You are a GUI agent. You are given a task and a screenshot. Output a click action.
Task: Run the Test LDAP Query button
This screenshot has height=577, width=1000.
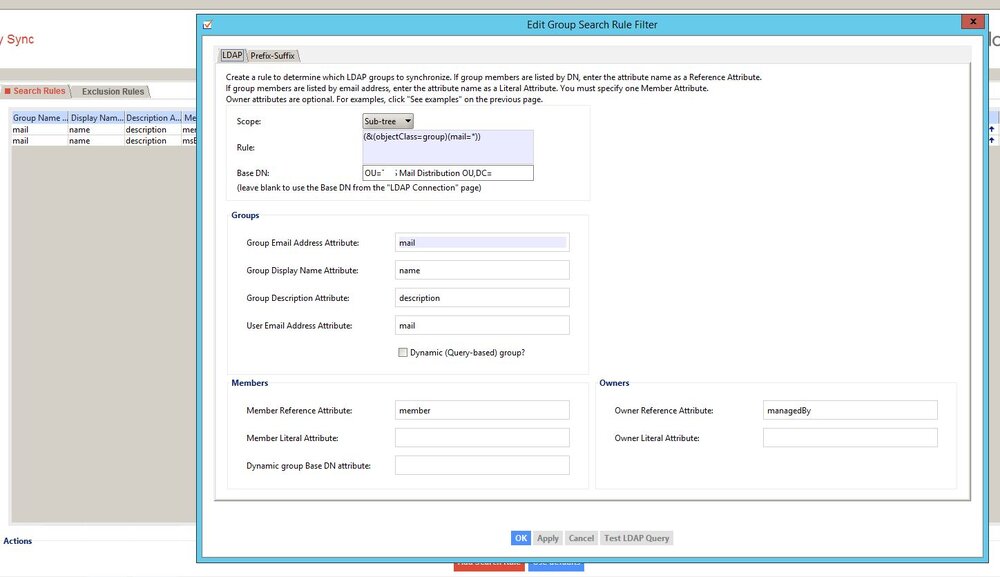[636, 538]
